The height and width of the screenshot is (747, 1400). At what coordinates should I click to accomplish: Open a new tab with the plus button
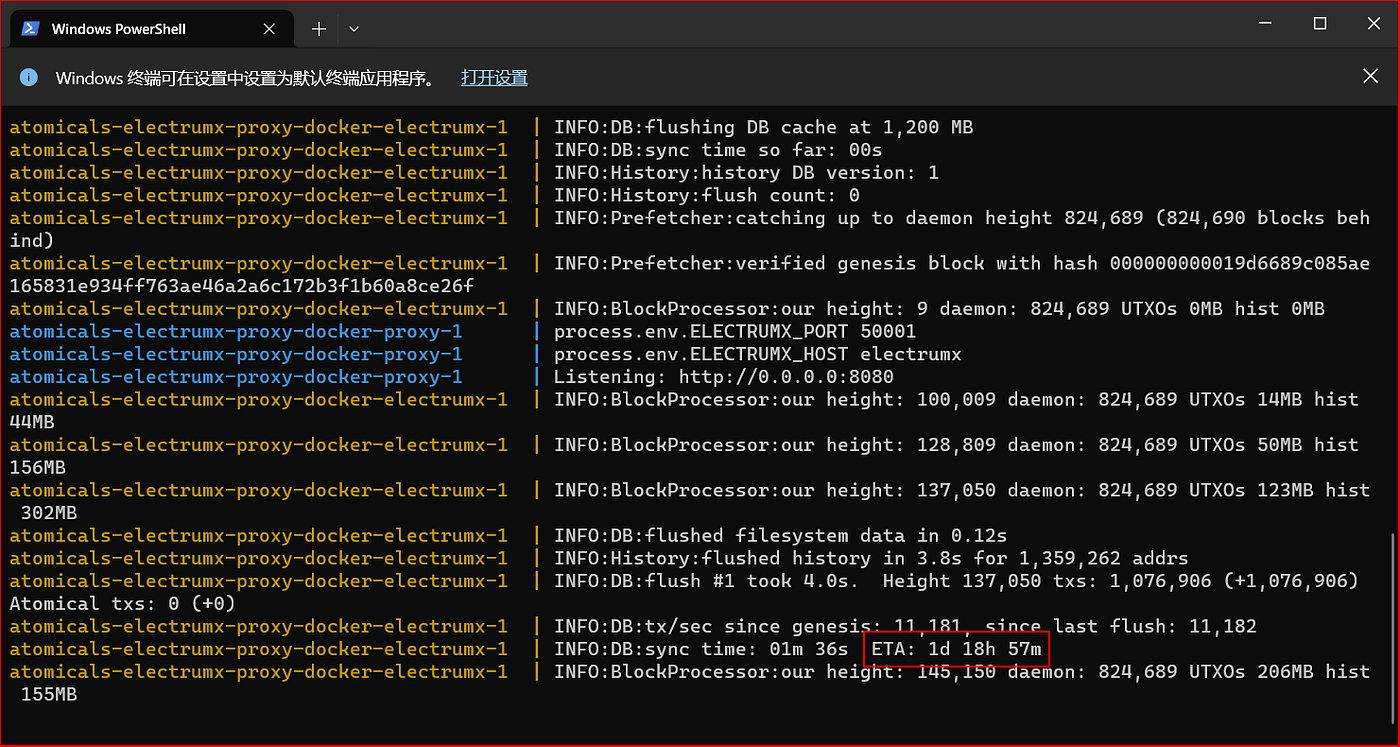[x=319, y=29]
